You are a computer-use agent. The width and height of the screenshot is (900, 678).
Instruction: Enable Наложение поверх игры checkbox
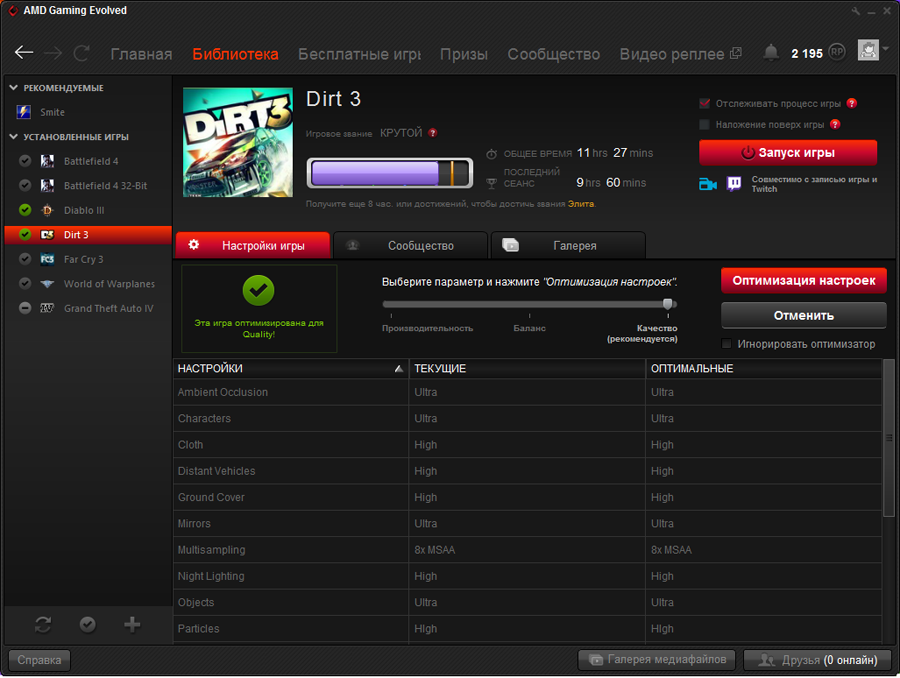tap(705, 125)
